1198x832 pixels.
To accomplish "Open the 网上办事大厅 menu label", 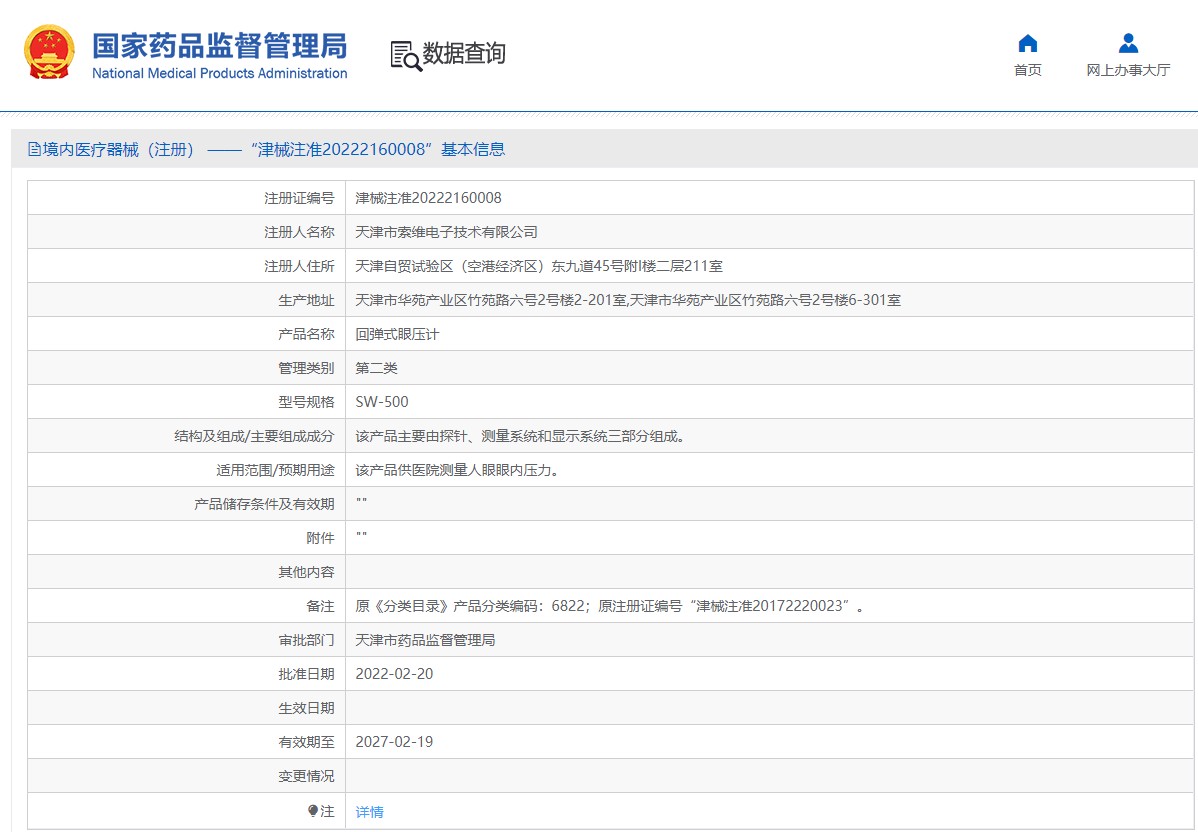I will click(x=1128, y=70).
